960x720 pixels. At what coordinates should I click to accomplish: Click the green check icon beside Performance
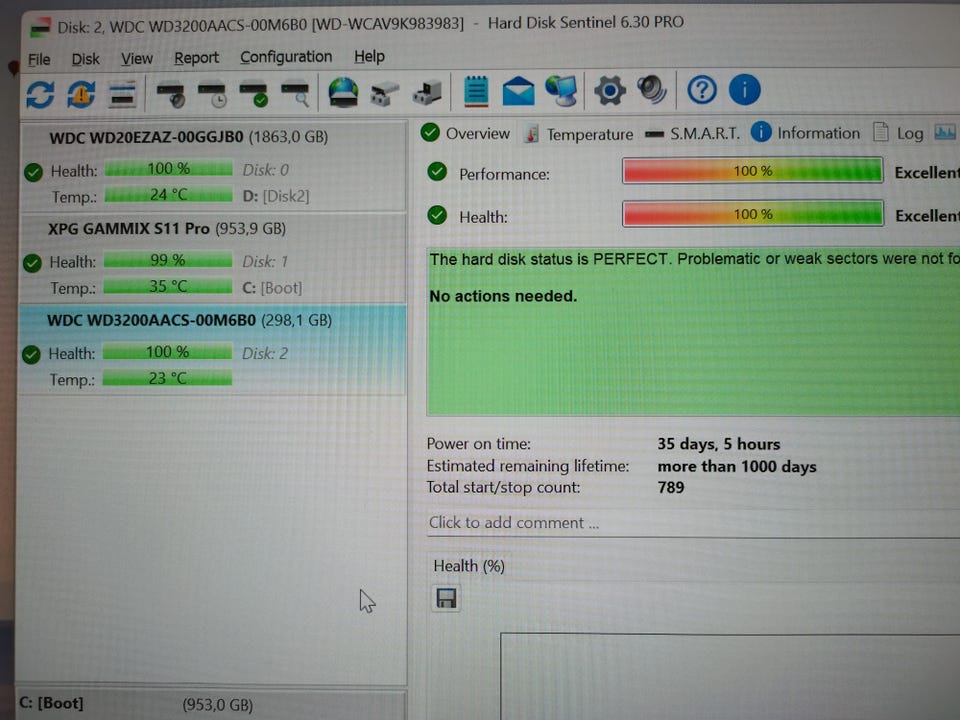tap(437, 172)
